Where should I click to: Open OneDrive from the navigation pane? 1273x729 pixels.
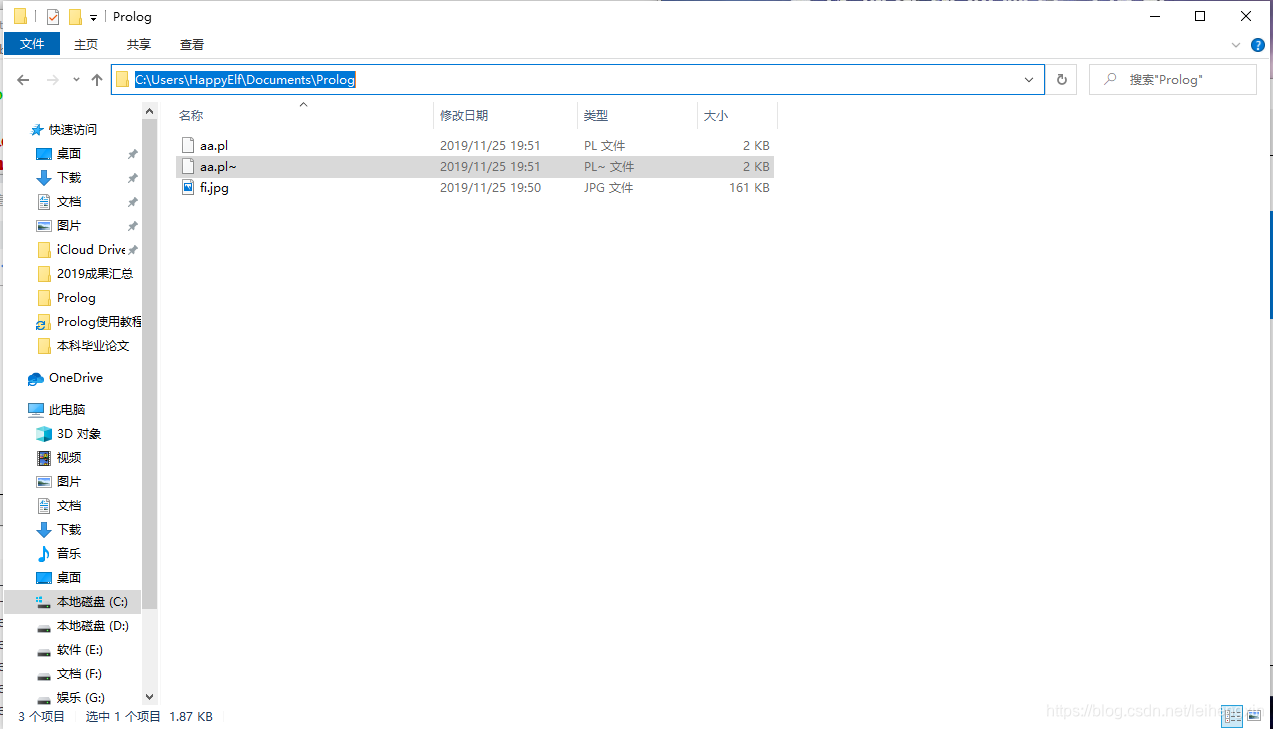coord(74,377)
